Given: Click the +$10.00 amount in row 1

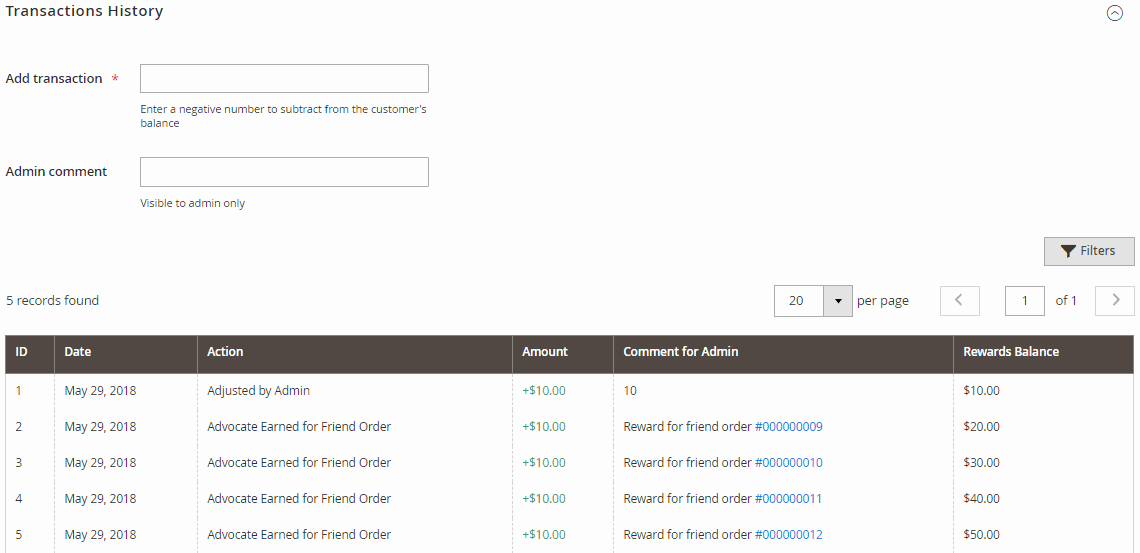Looking at the screenshot, I should click(x=544, y=390).
